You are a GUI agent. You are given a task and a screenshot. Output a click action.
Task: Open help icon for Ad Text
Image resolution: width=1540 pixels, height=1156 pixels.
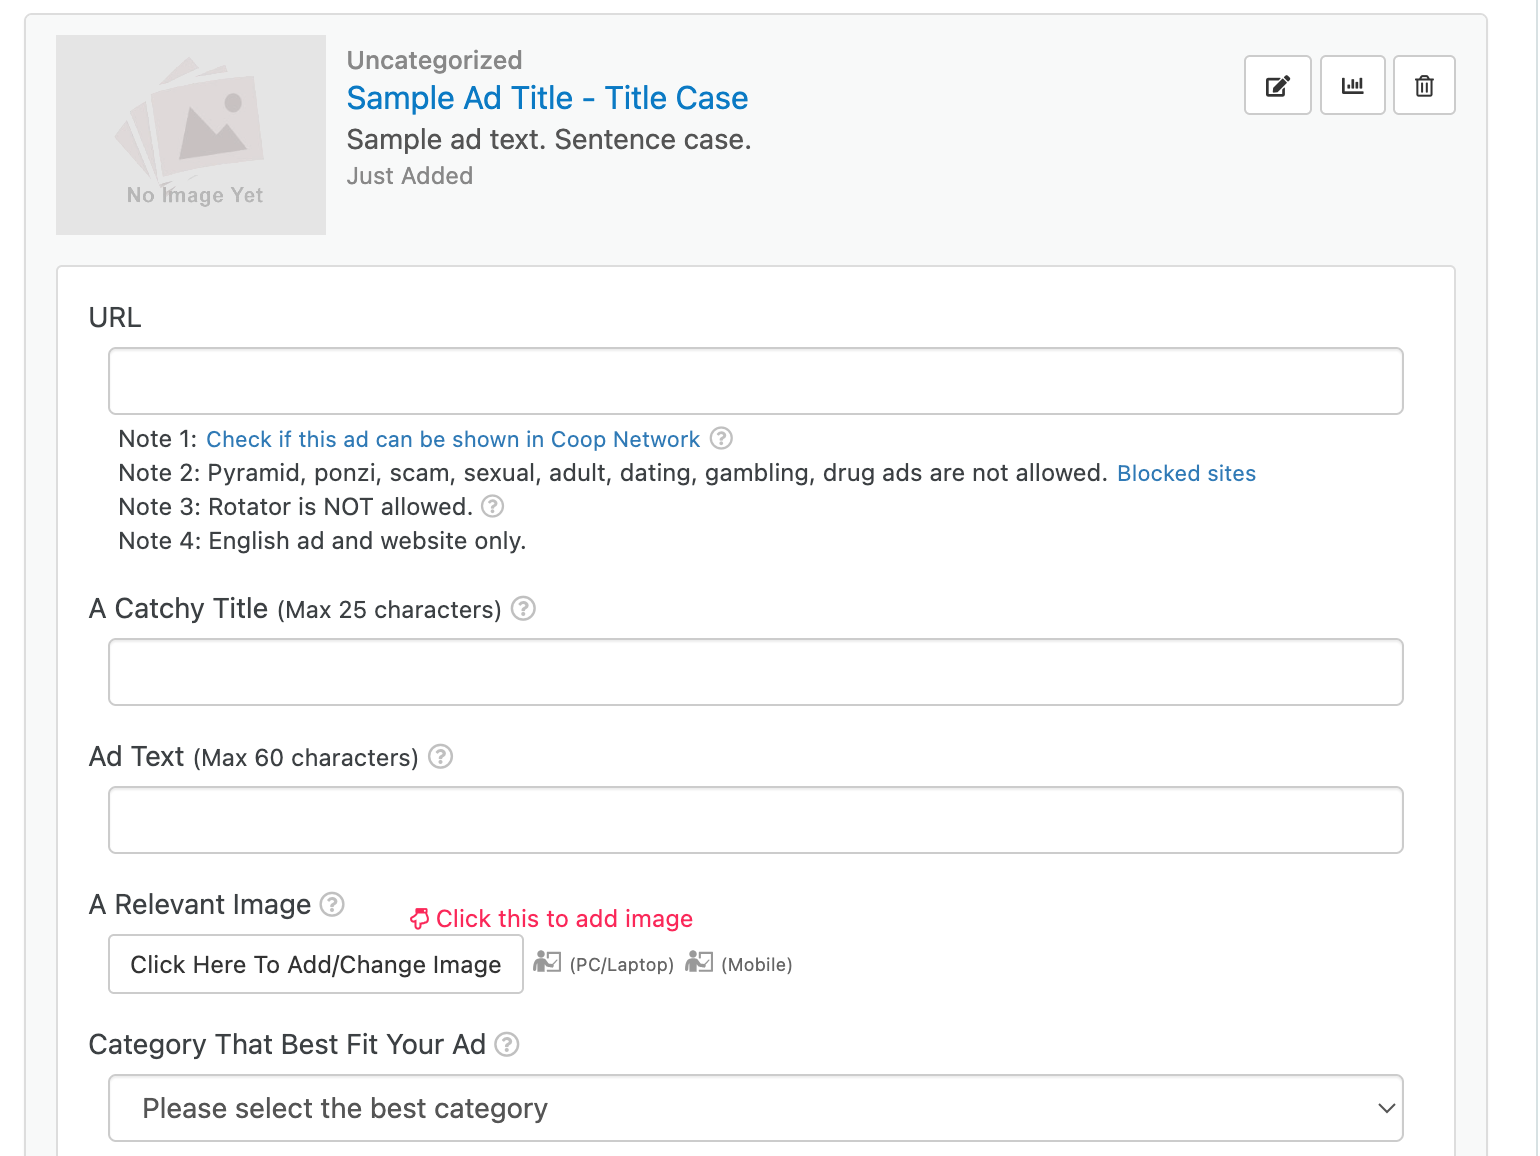440,756
